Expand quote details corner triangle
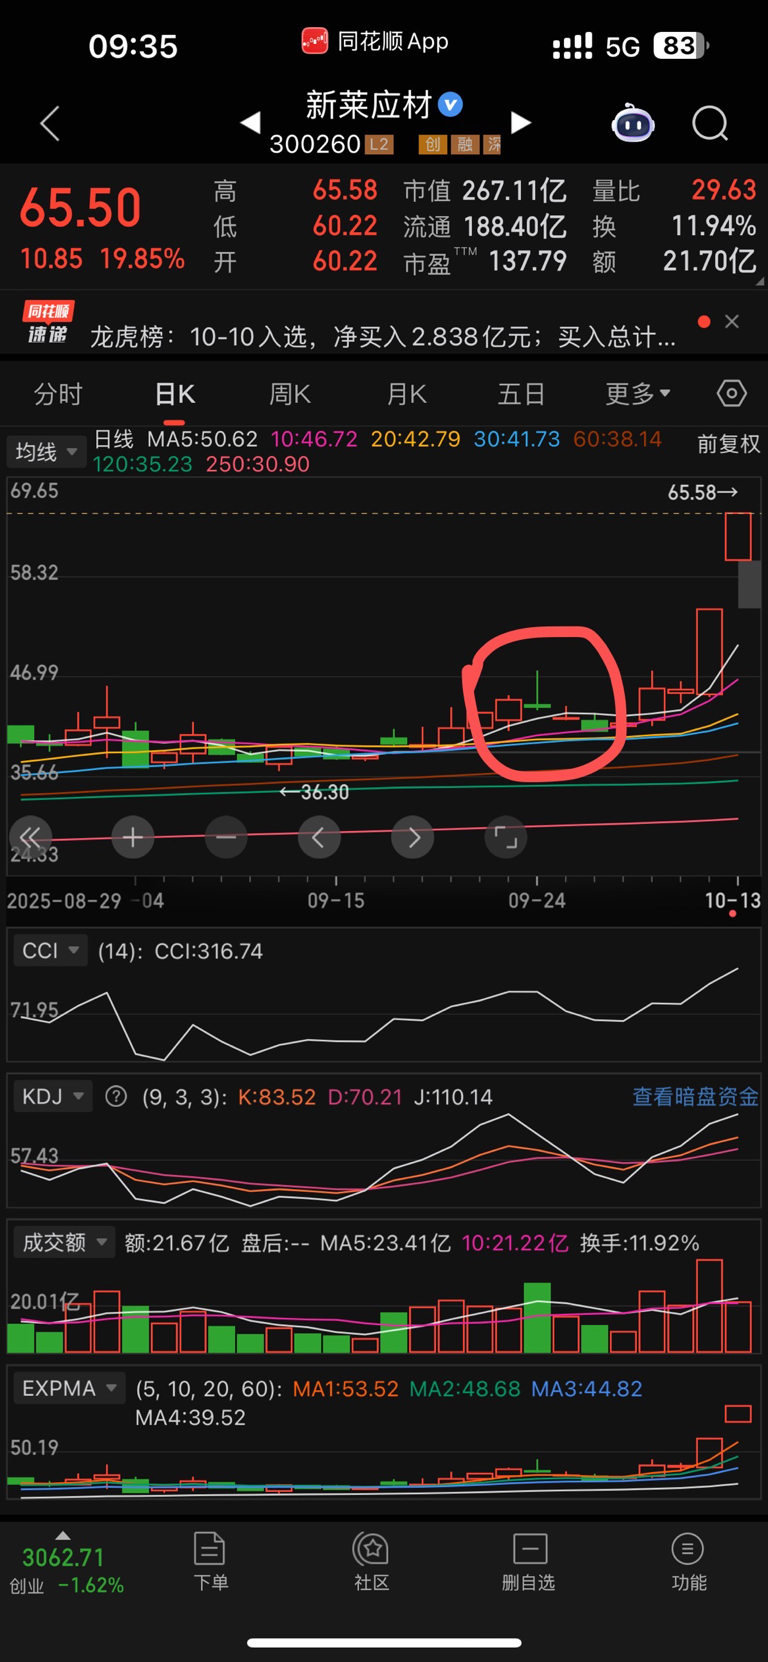Screen dimensions: 768x1662 point(760,282)
